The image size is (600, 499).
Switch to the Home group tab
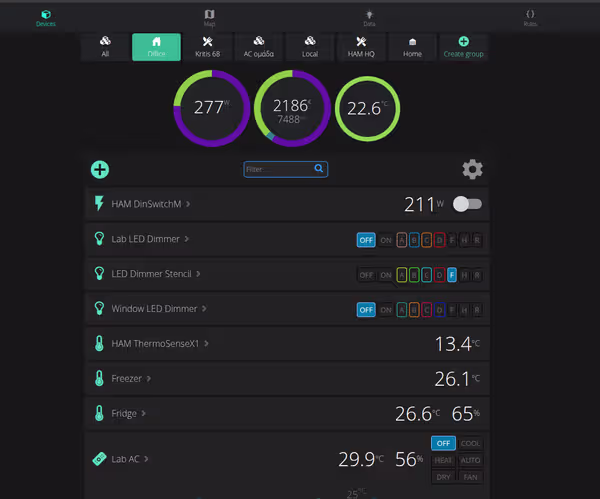point(412,47)
